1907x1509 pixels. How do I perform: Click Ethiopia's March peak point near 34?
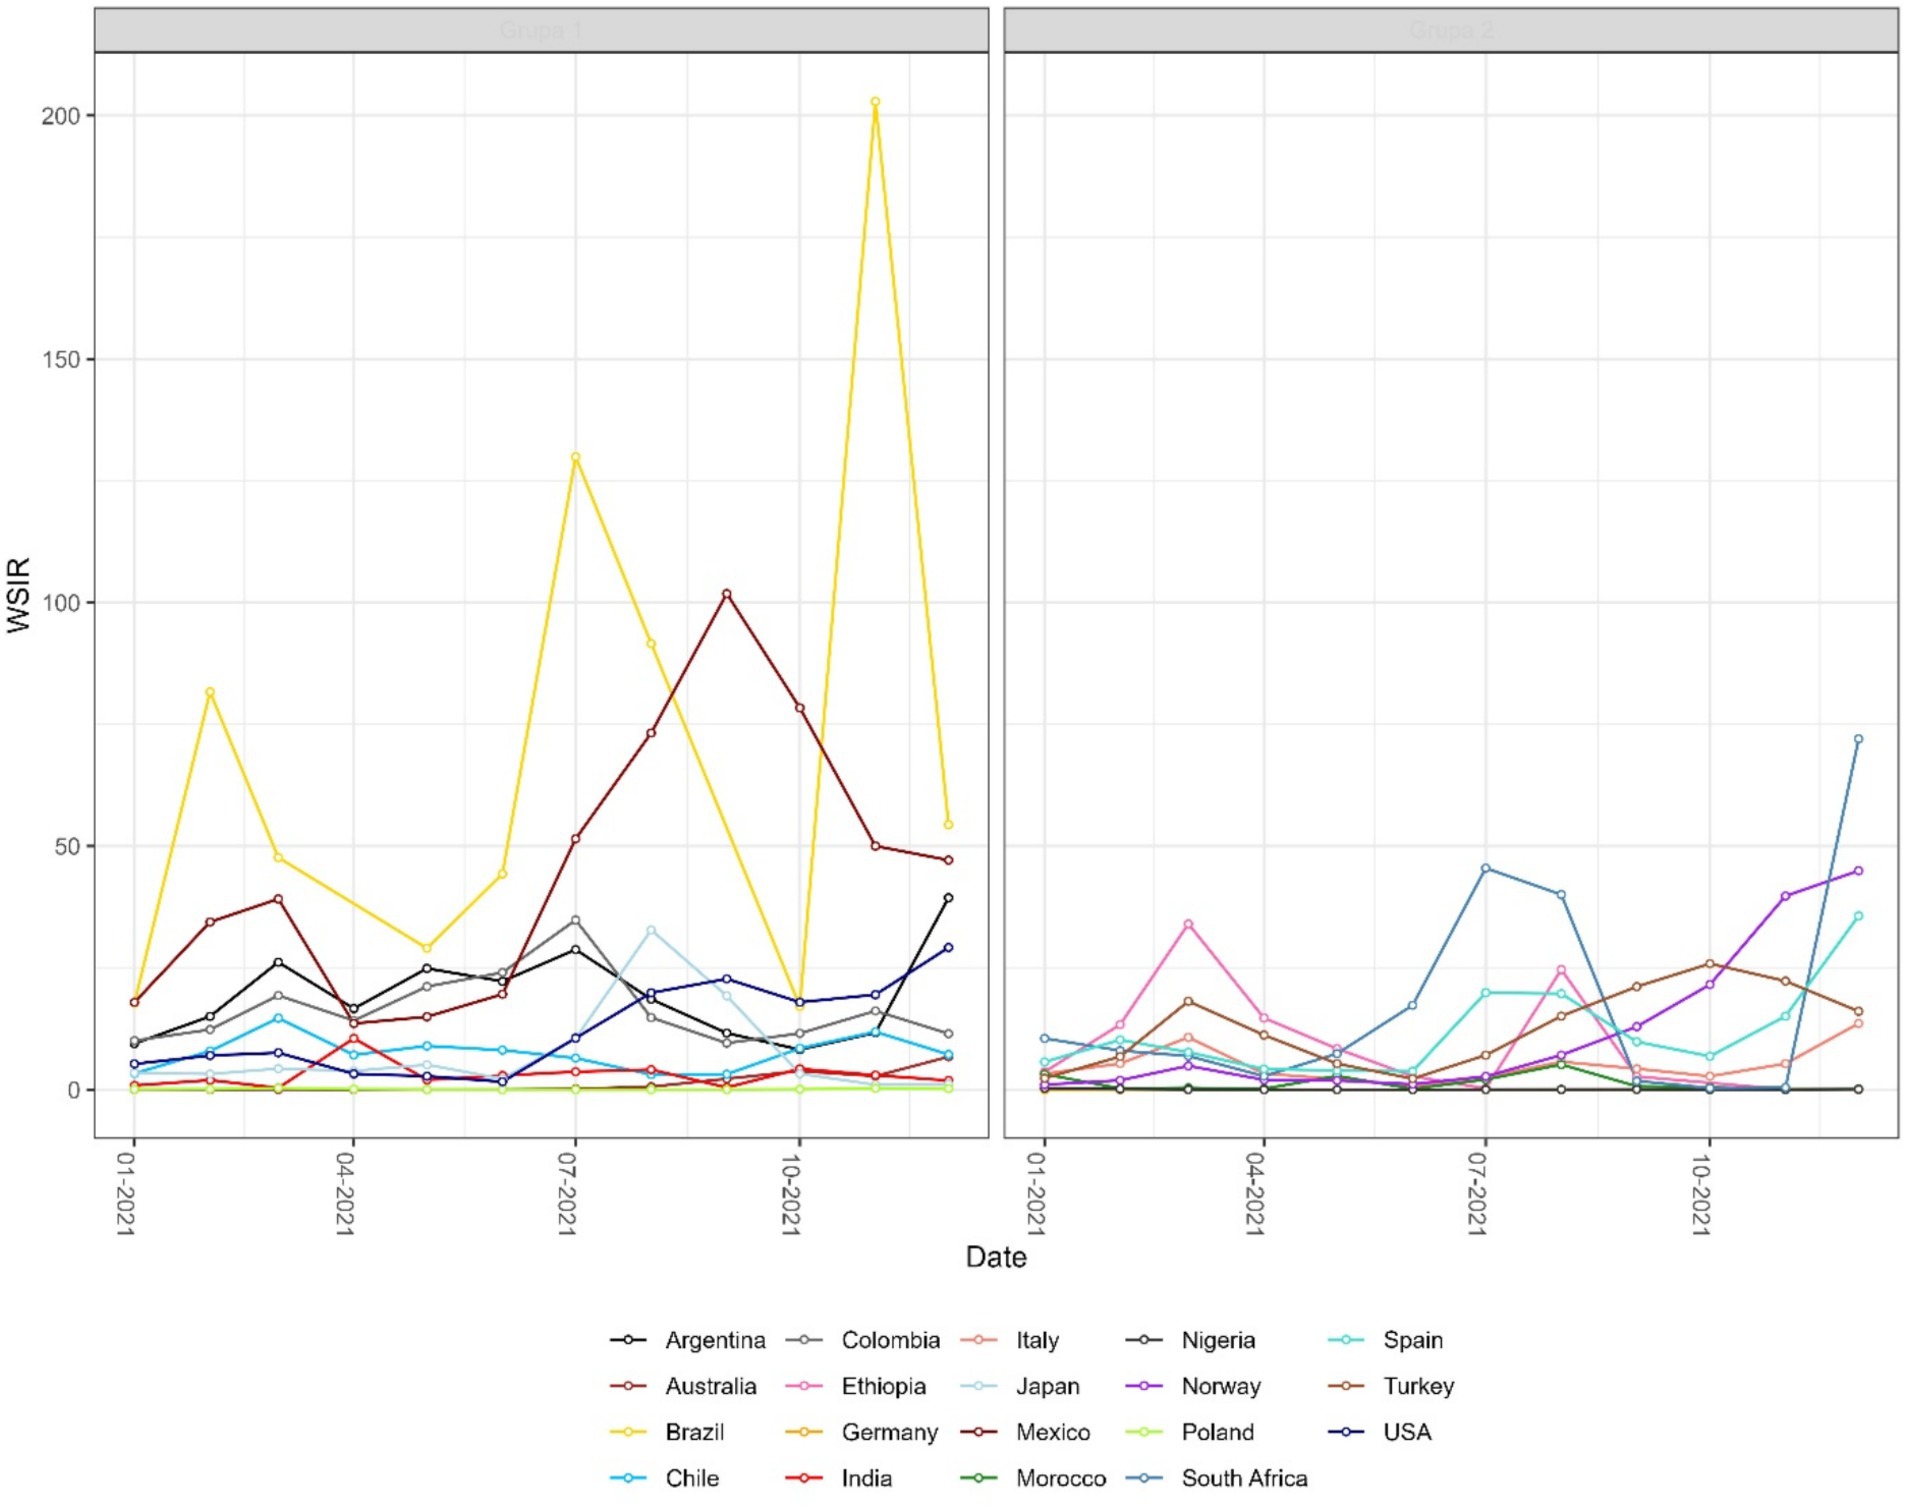(1188, 924)
